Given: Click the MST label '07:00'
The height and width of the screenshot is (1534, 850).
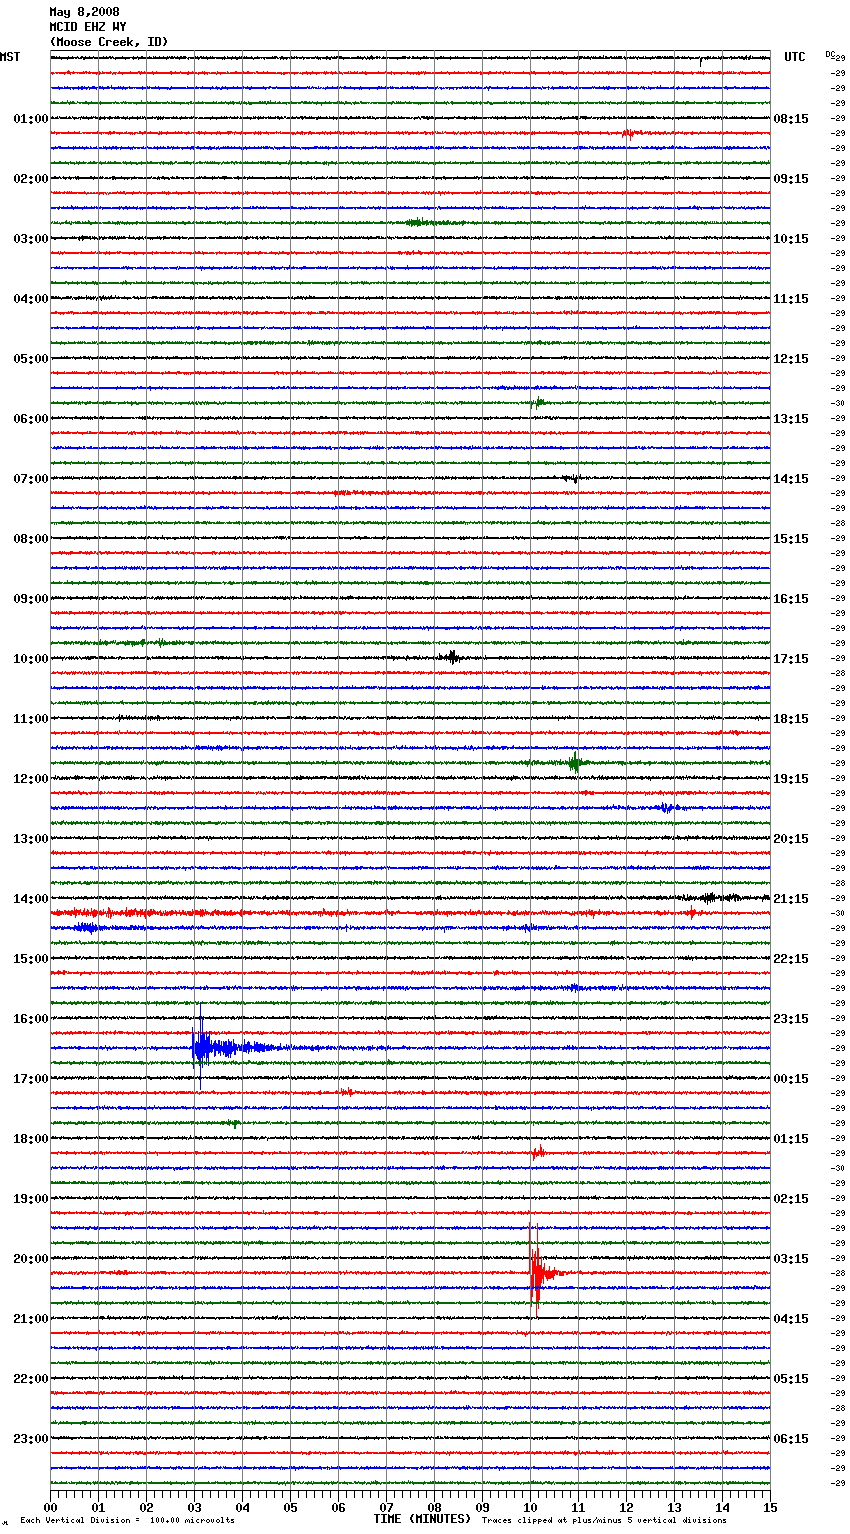Looking at the screenshot, I should point(30,479).
